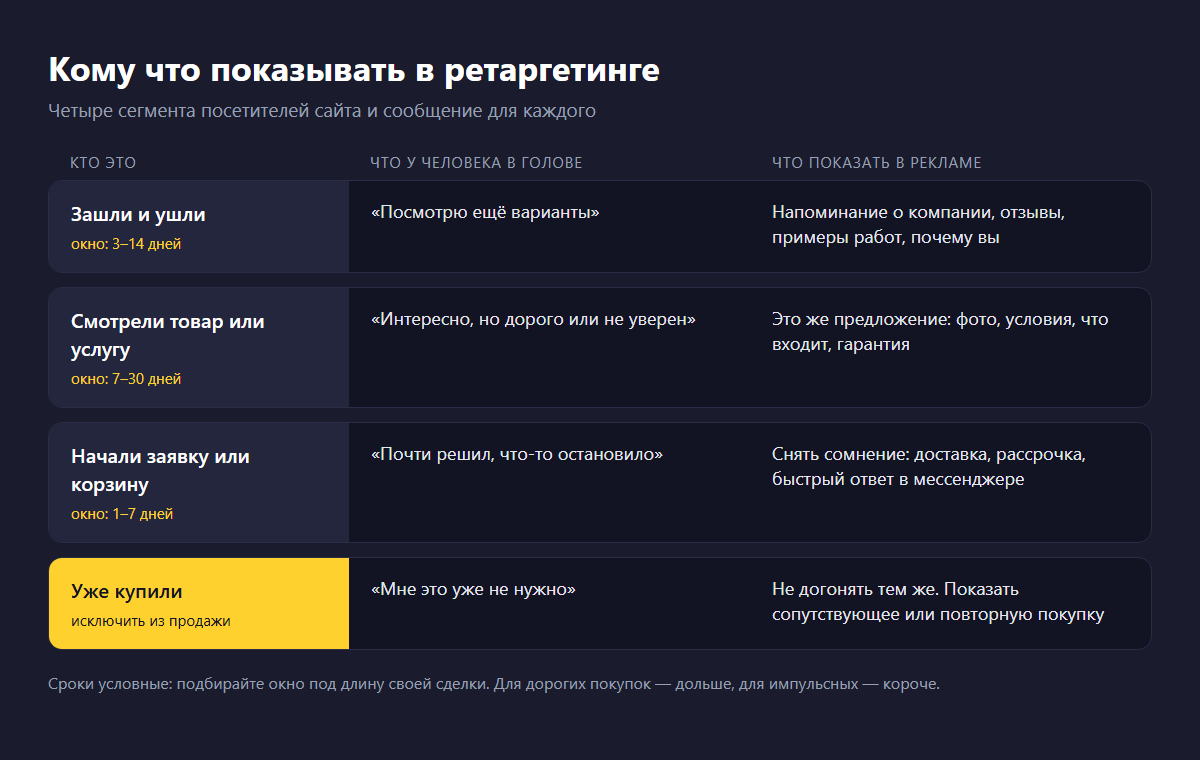Click the column header «КТО ЭТО»

(x=103, y=162)
